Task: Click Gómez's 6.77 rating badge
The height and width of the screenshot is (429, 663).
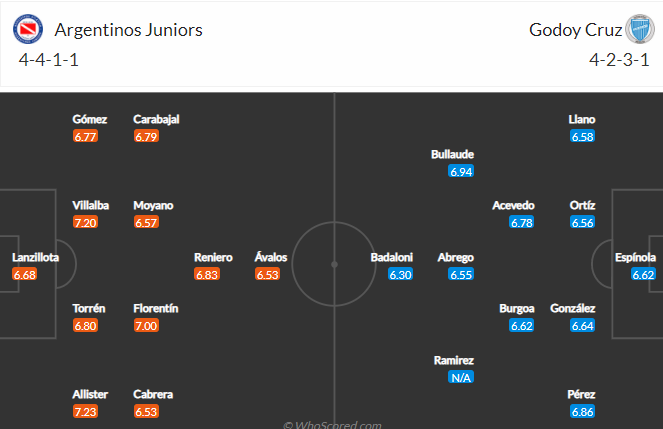Action: 85,136
